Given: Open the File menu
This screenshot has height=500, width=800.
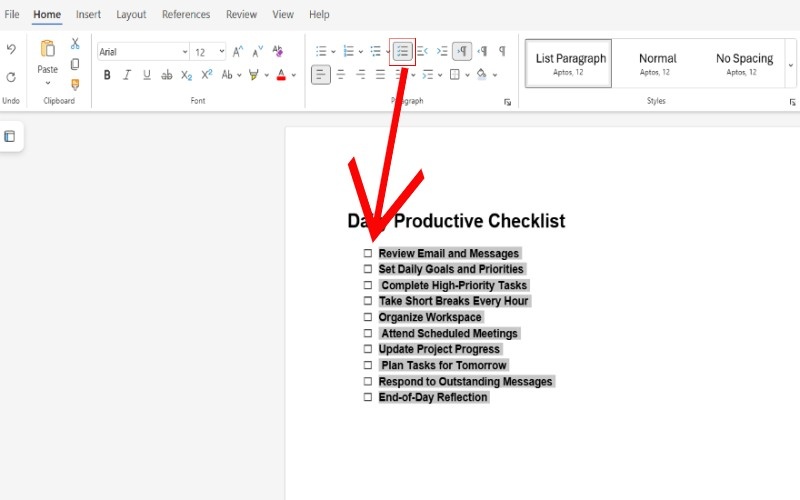Looking at the screenshot, I should 12,14.
